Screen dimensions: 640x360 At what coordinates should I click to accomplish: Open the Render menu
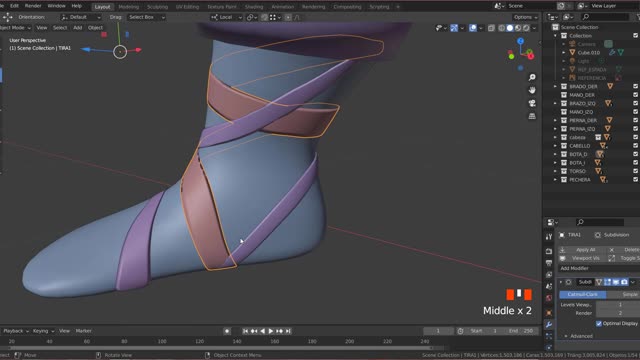tap(33, 6)
